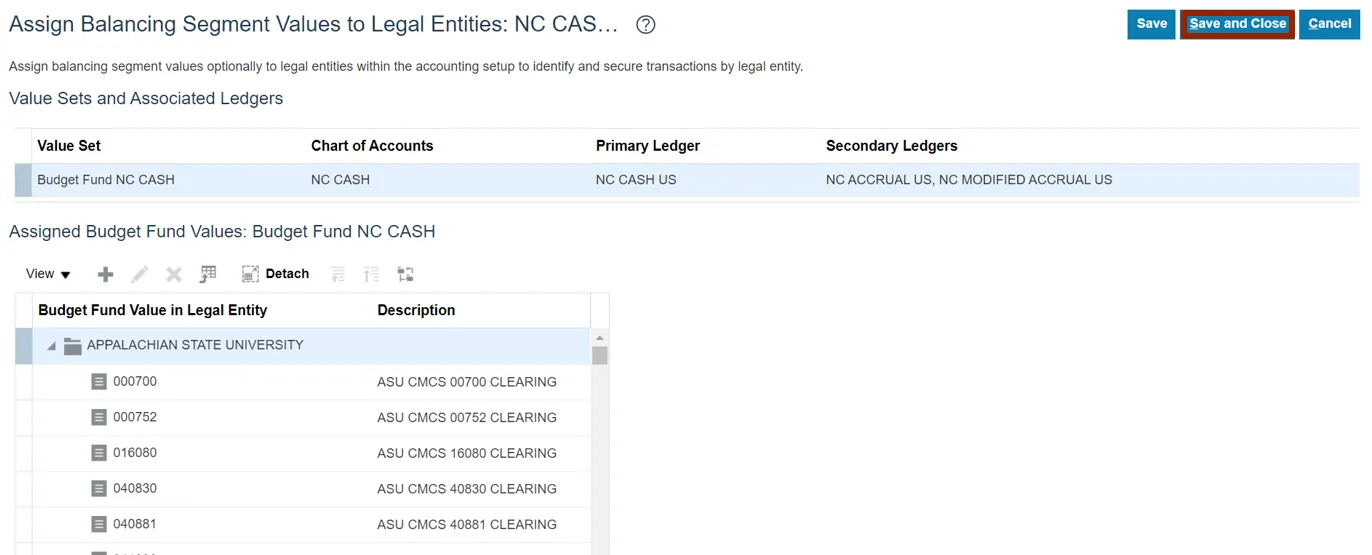Viewport: 1372px width, 555px height.
Task: Click the Edit pencil toolbar icon
Action: pyautogui.click(x=140, y=274)
